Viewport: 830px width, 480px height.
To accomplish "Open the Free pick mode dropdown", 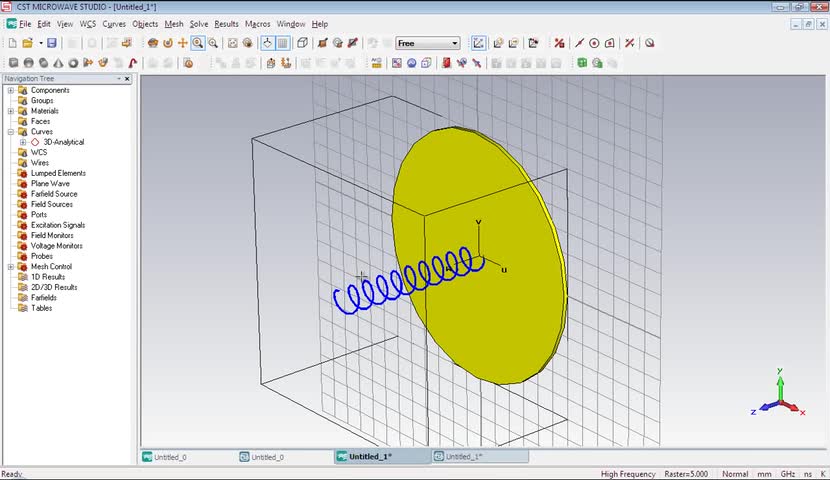I will pyautogui.click(x=455, y=43).
